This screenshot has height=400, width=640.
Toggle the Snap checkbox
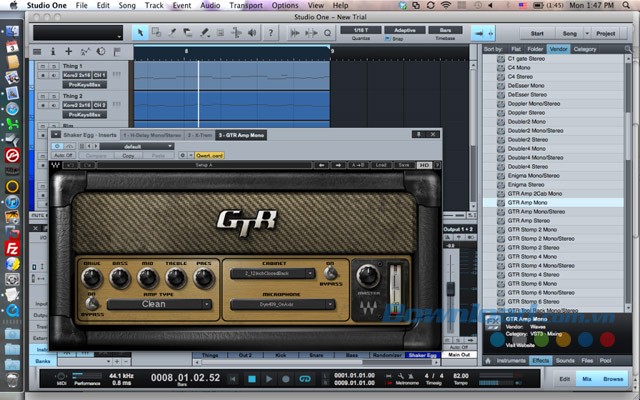point(387,38)
